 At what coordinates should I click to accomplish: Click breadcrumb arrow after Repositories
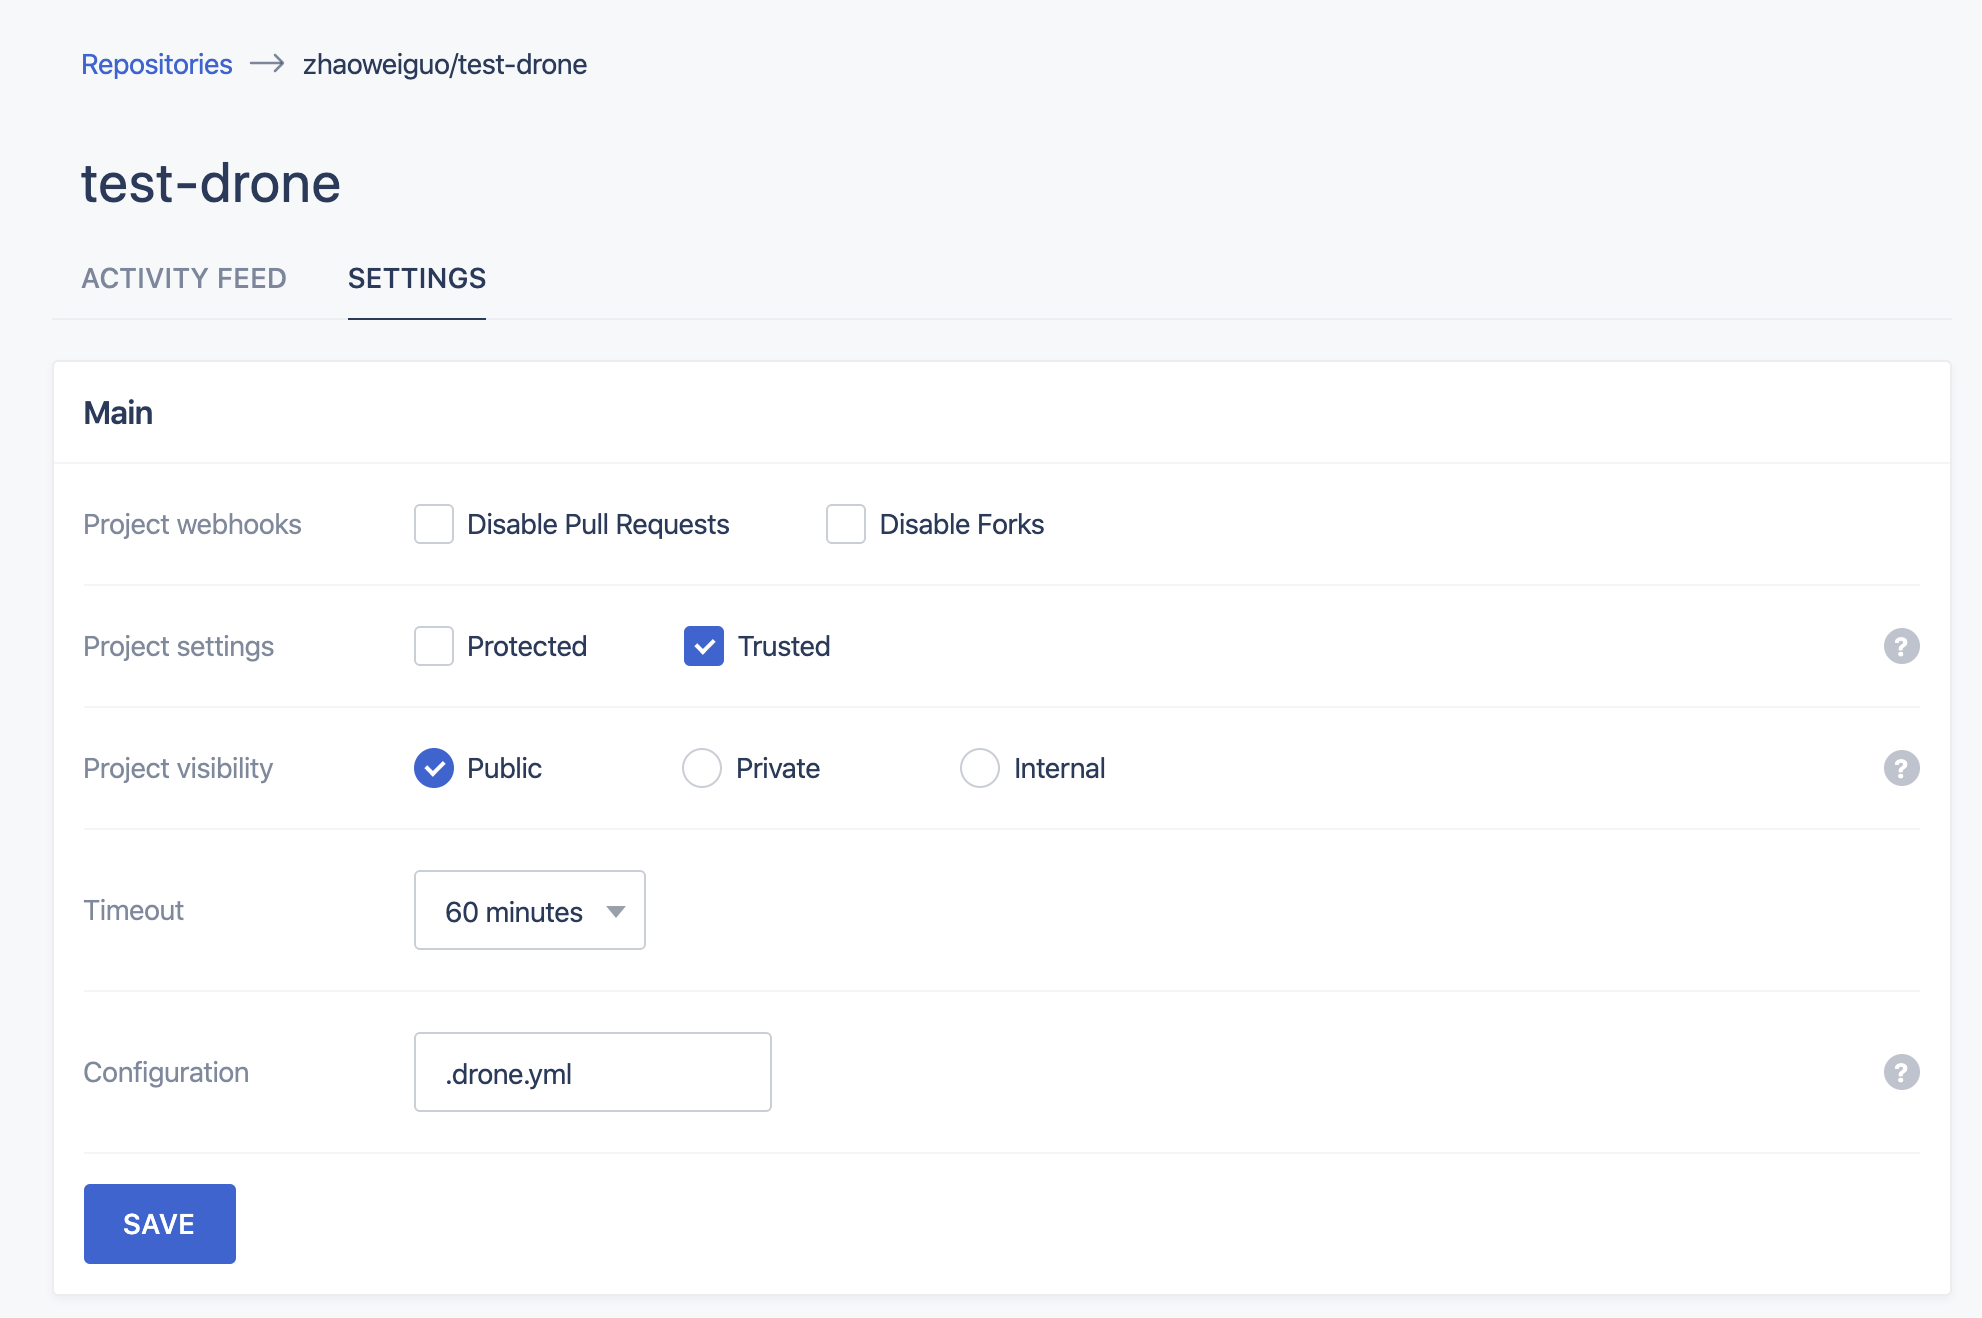(267, 64)
